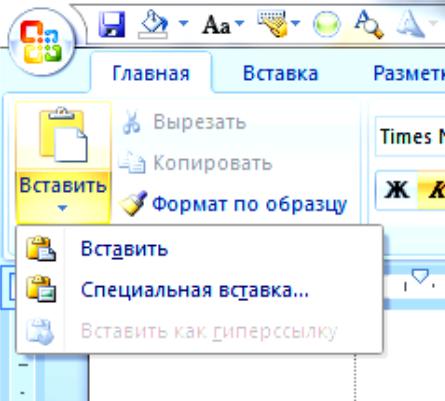
Task: Click the Формат по образцу label
Action: (250, 204)
